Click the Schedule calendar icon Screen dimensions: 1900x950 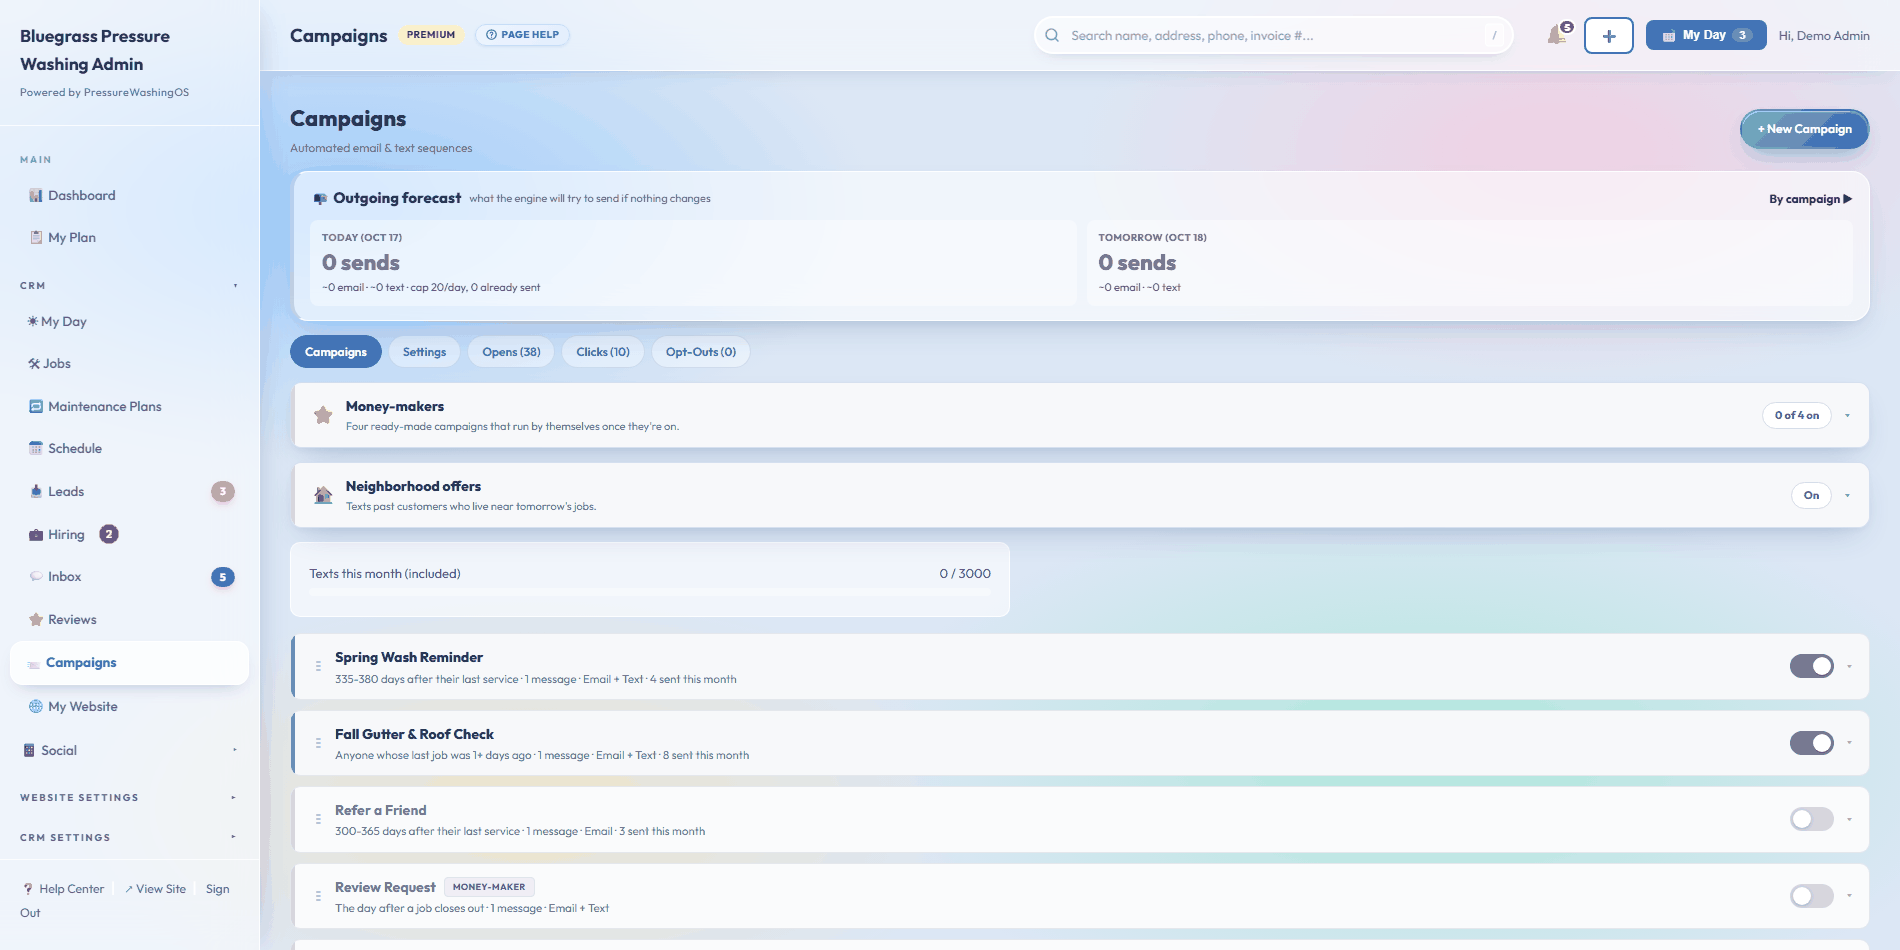tap(36, 449)
